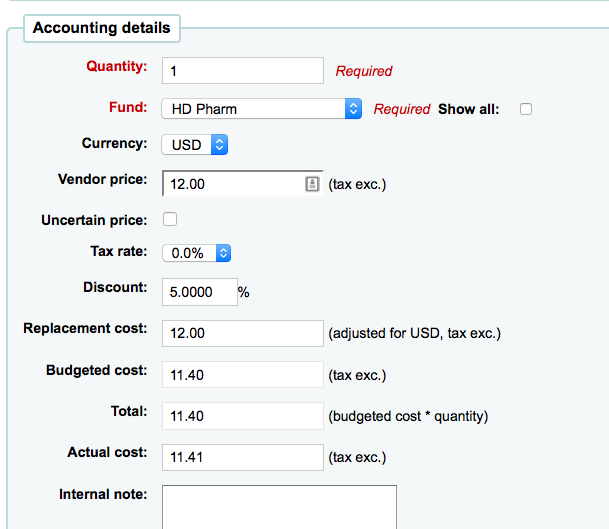The width and height of the screenshot is (609, 529).
Task: Click the red Fund label
Action: pos(128,106)
